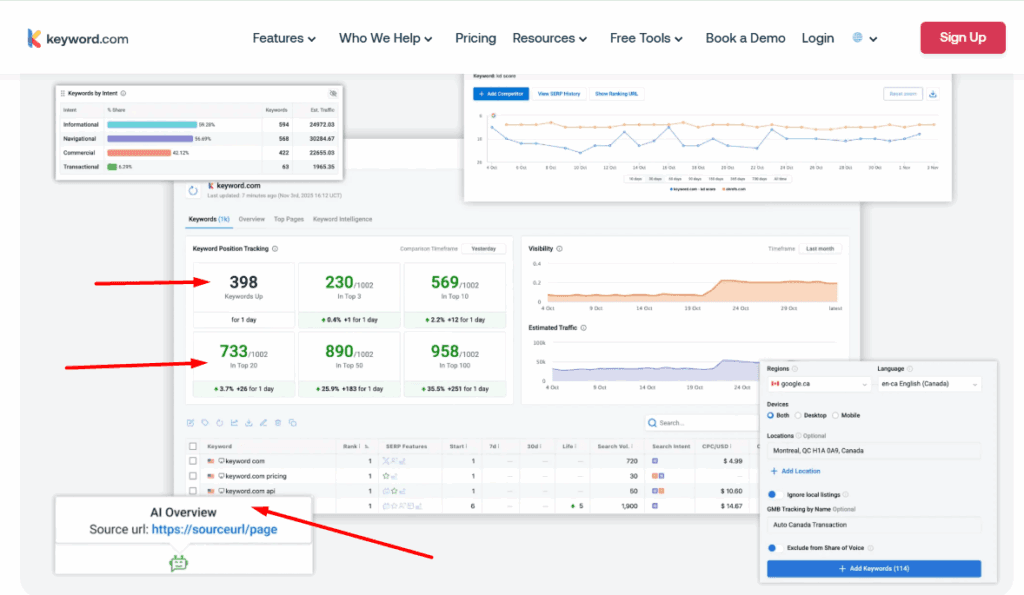This screenshot has width=1024, height=595.
Task: Click the trend chart icon in the toolbar
Action: click(235, 423)
